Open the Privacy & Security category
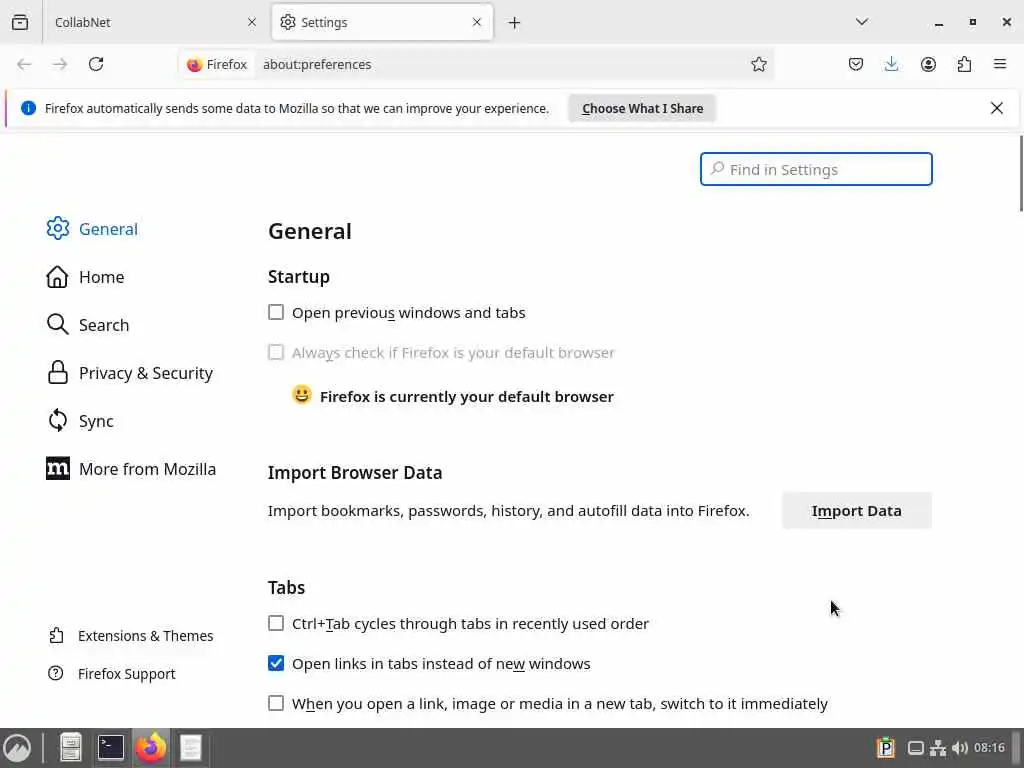Screen dimensions: 1024x768 click(x=129, y=373)
